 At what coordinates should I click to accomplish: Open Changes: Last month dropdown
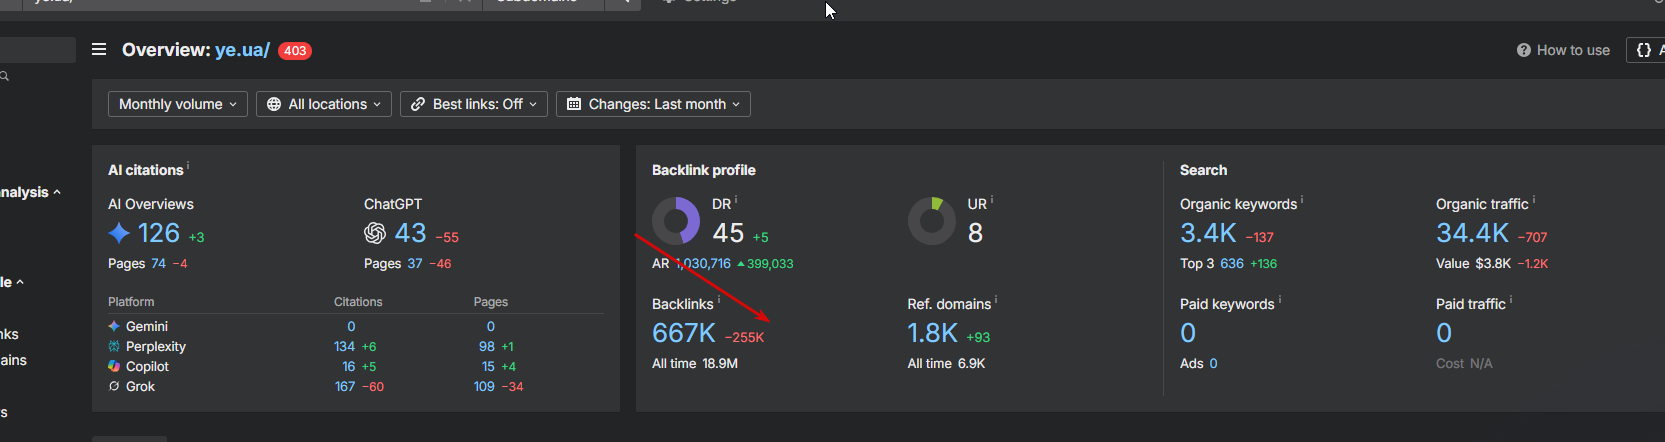click(653, 104)
